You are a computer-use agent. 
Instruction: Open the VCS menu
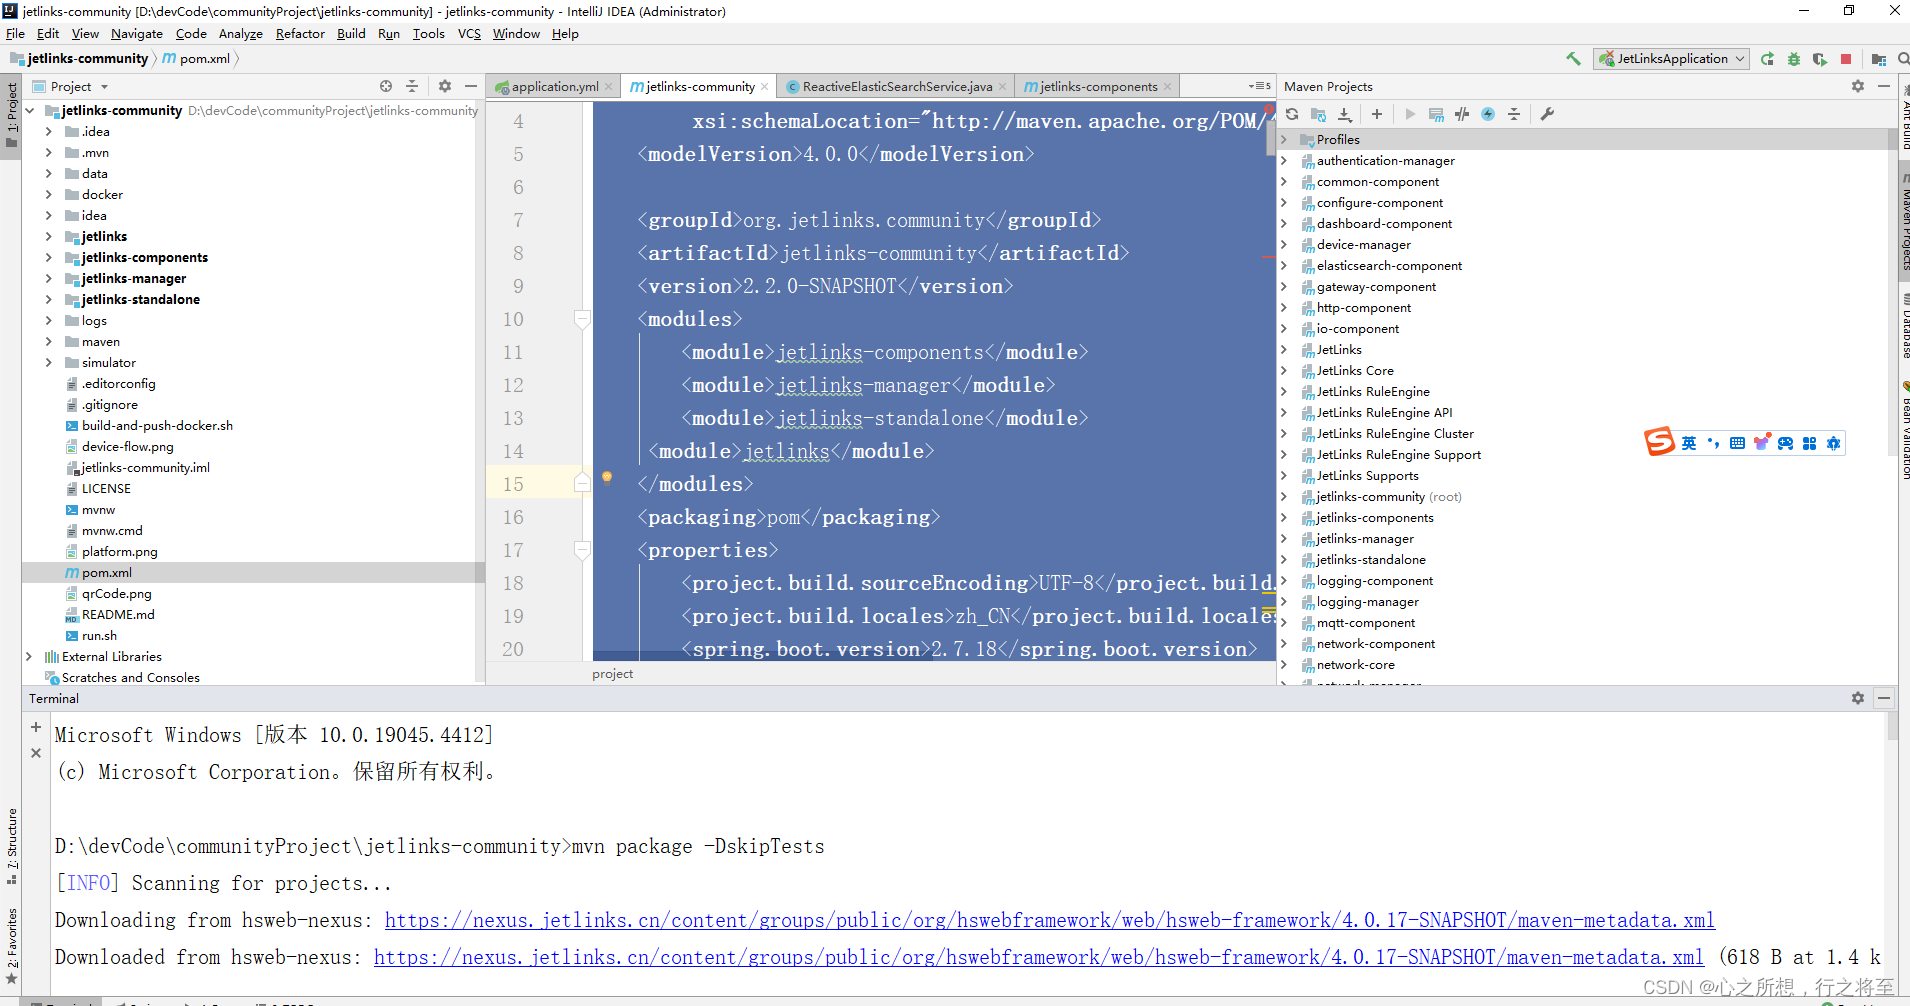point(469,33)
